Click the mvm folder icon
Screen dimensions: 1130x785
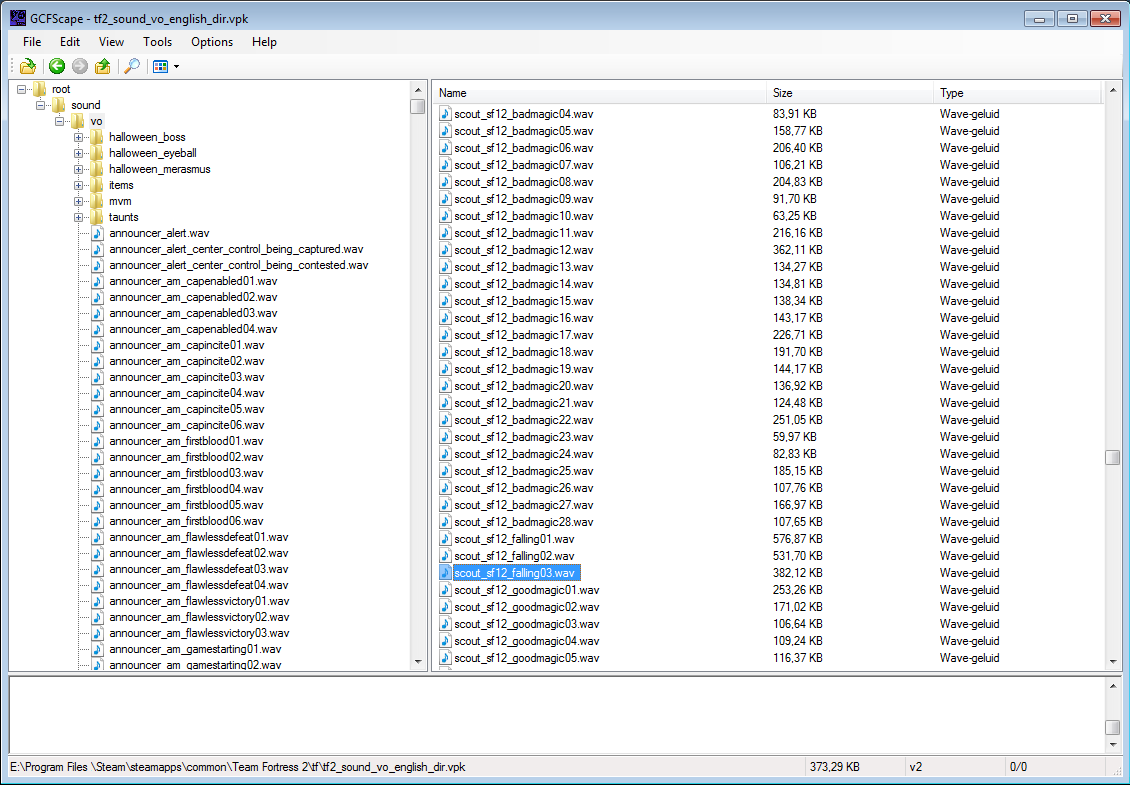97,201
